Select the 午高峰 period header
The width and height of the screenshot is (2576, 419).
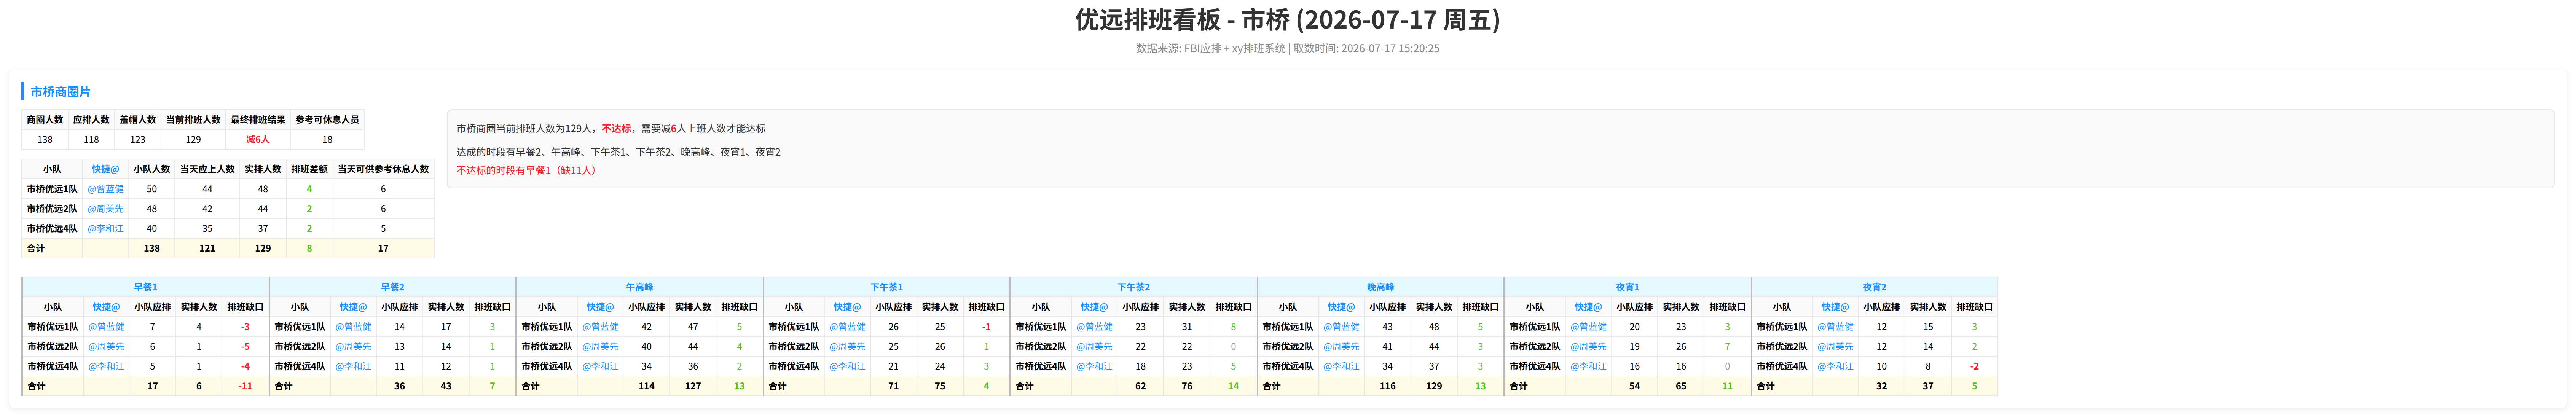(x=640, y=287)
